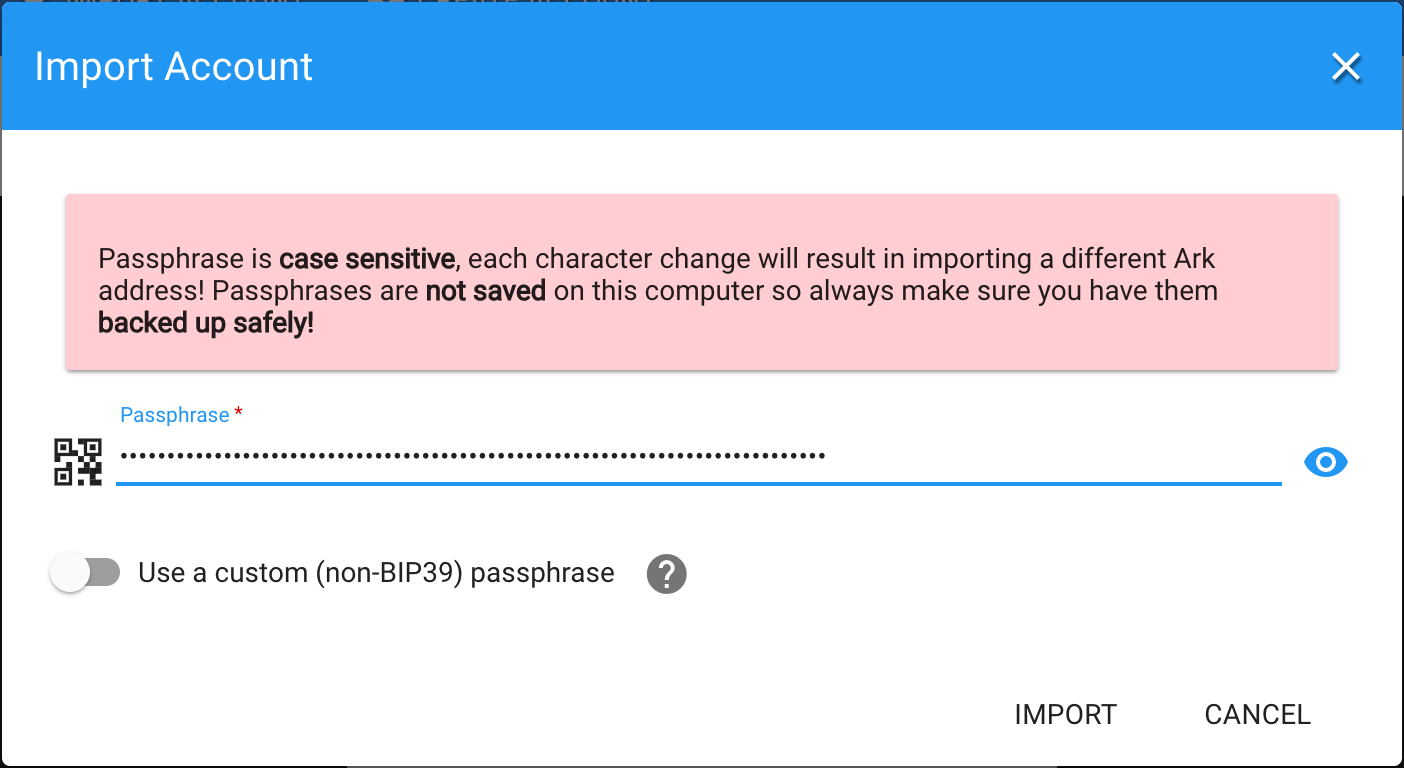Image resolution: width=1404 pixels, height=768 pixels.
Task: Click the Passphrase input field
Action: pos(698,457)
